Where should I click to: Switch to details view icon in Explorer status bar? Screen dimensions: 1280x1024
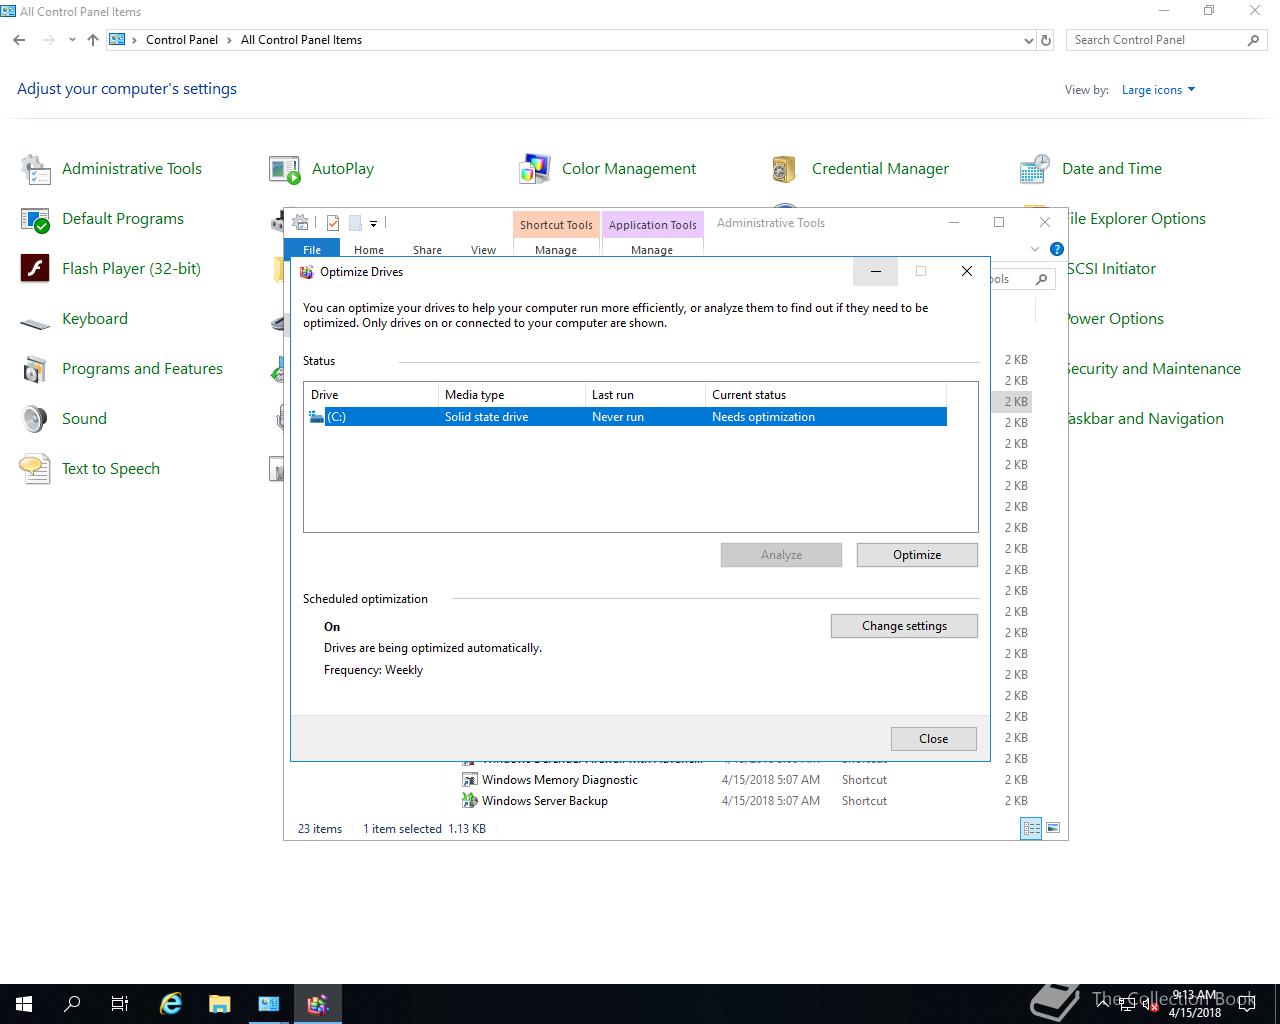click(x=1031, y=828)
